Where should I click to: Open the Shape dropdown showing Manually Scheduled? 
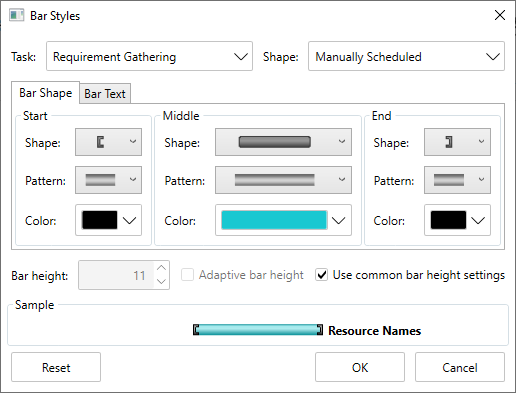coord(406,56)
